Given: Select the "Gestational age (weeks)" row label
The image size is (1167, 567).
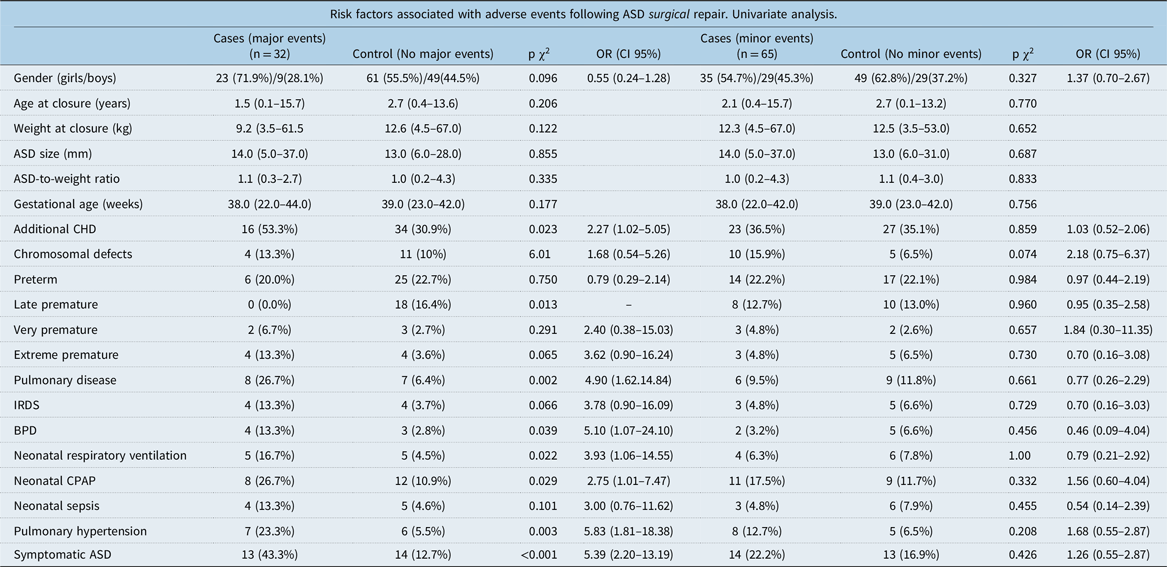Looking at the screenshot, I should pos(78,203).
